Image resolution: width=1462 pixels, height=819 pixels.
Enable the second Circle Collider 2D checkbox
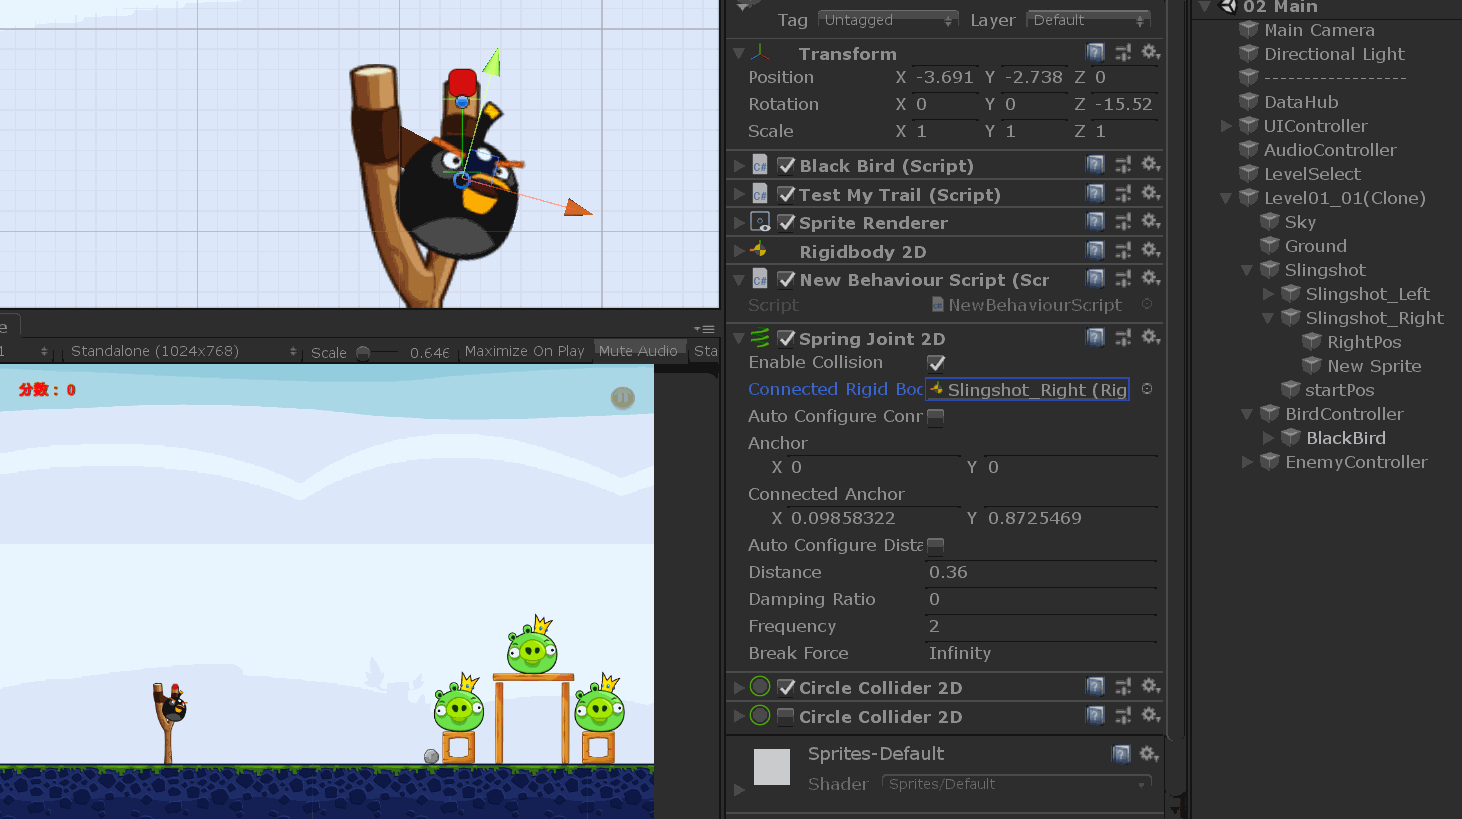786,717
